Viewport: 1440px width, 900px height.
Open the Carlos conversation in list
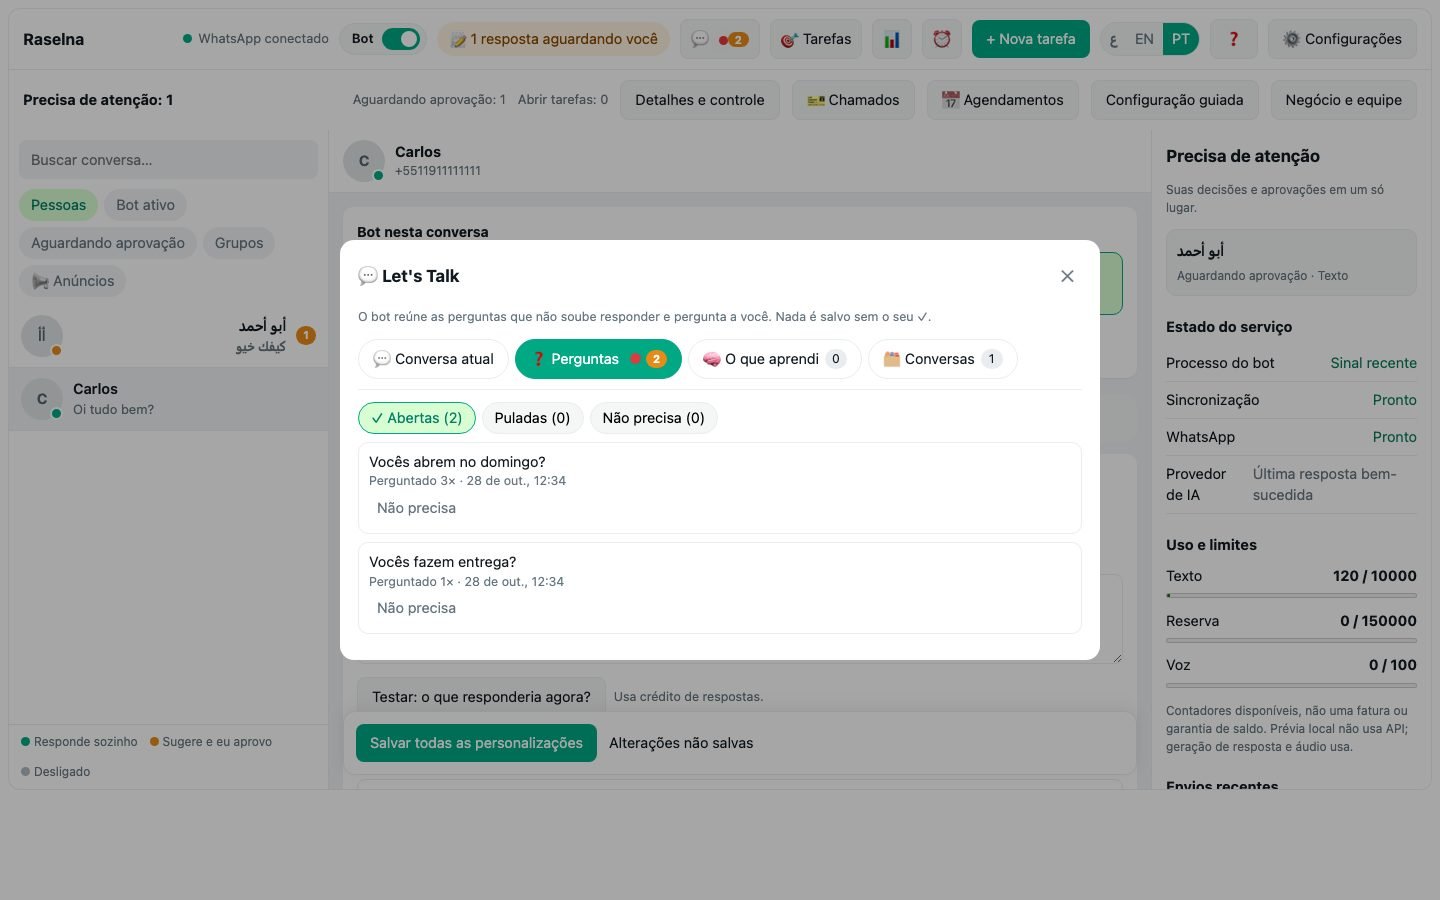tap(168, 399)
